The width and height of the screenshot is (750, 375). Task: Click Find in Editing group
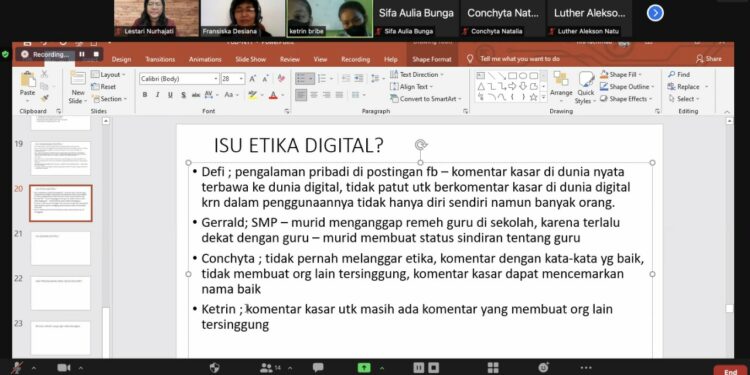tap(679, 75)
